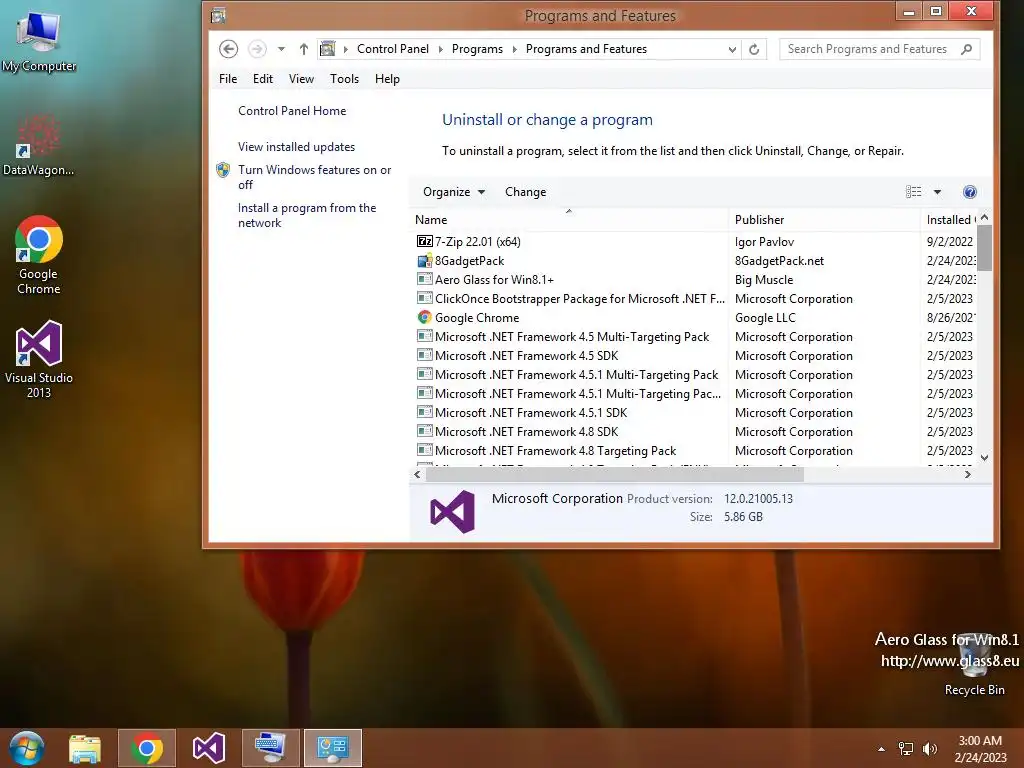Screen dimensions: 1024x768
Task: Refresh the Programs and Features list
Action: (x=754, y=49)
